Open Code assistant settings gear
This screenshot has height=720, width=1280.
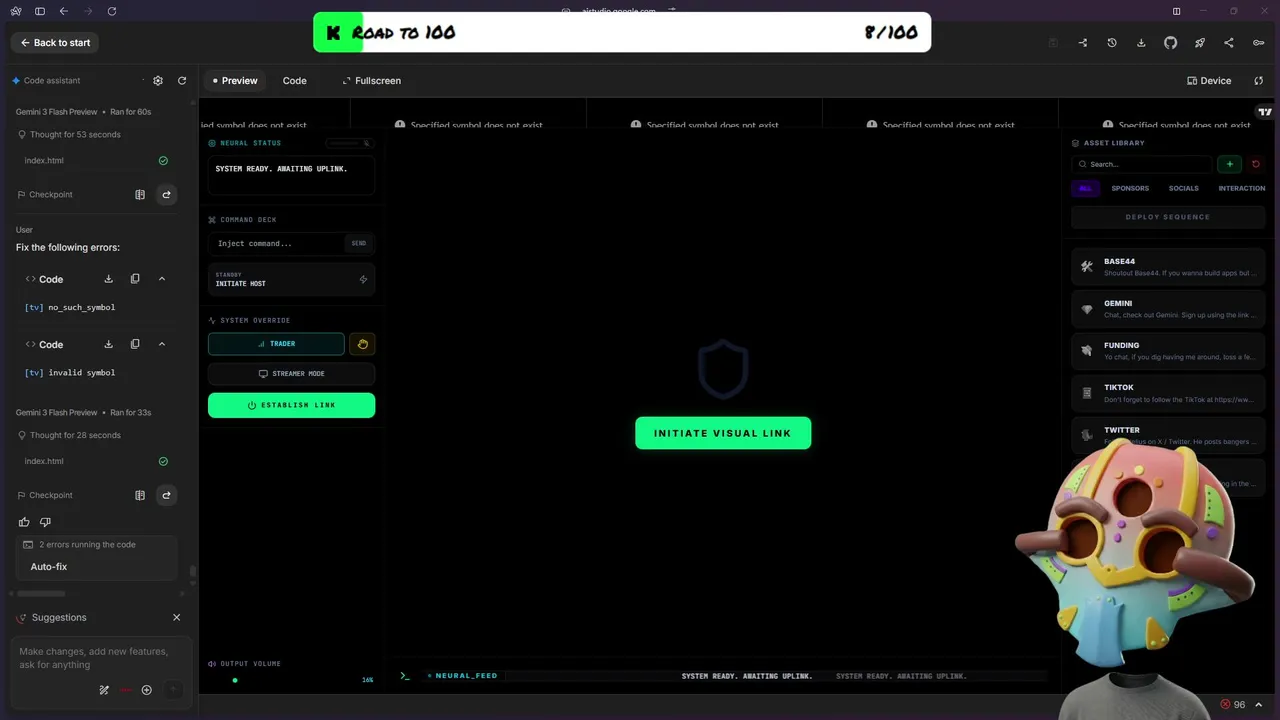[x=158, y=80]
